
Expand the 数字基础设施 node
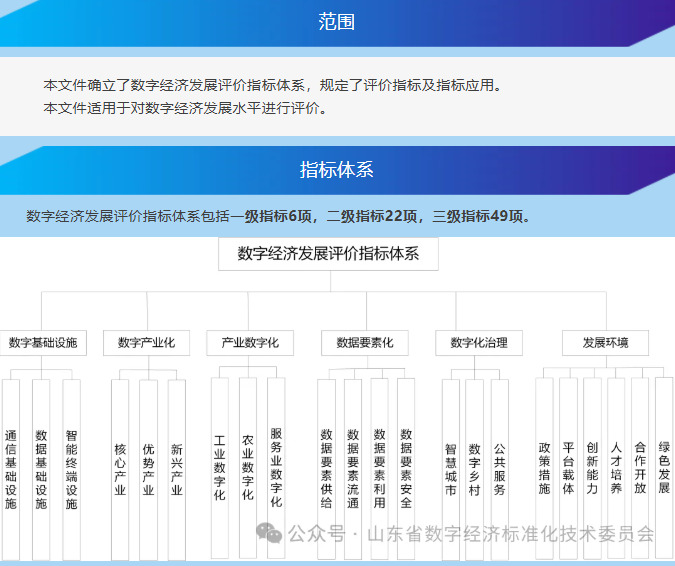coord(43,343)
